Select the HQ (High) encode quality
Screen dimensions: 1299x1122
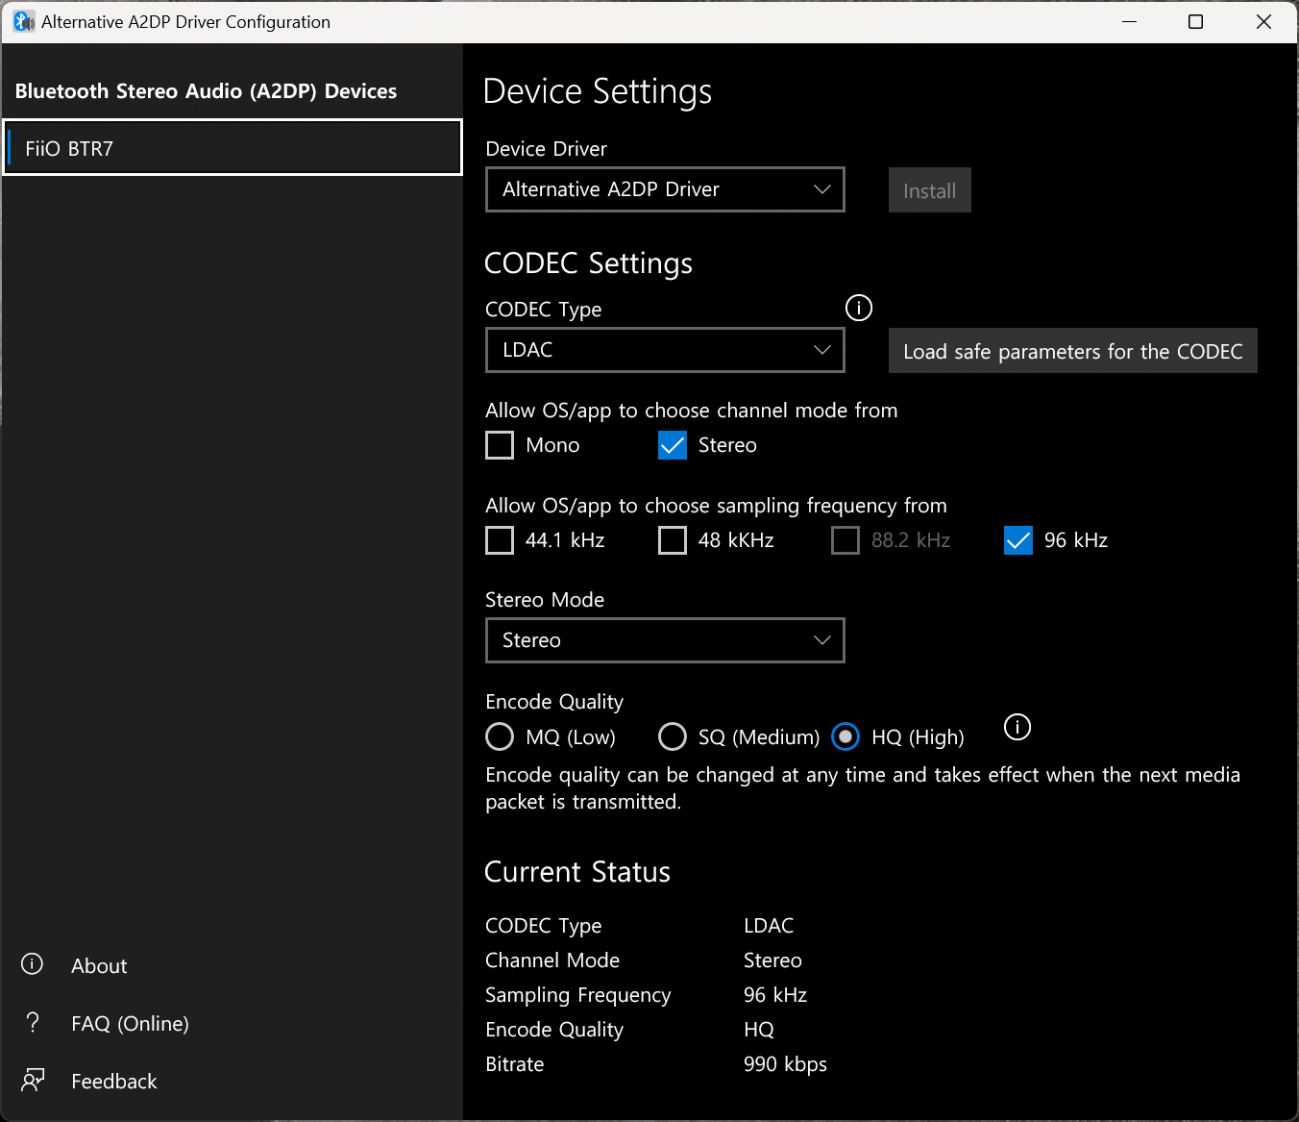pyautogui.click(x=845, y=737)
